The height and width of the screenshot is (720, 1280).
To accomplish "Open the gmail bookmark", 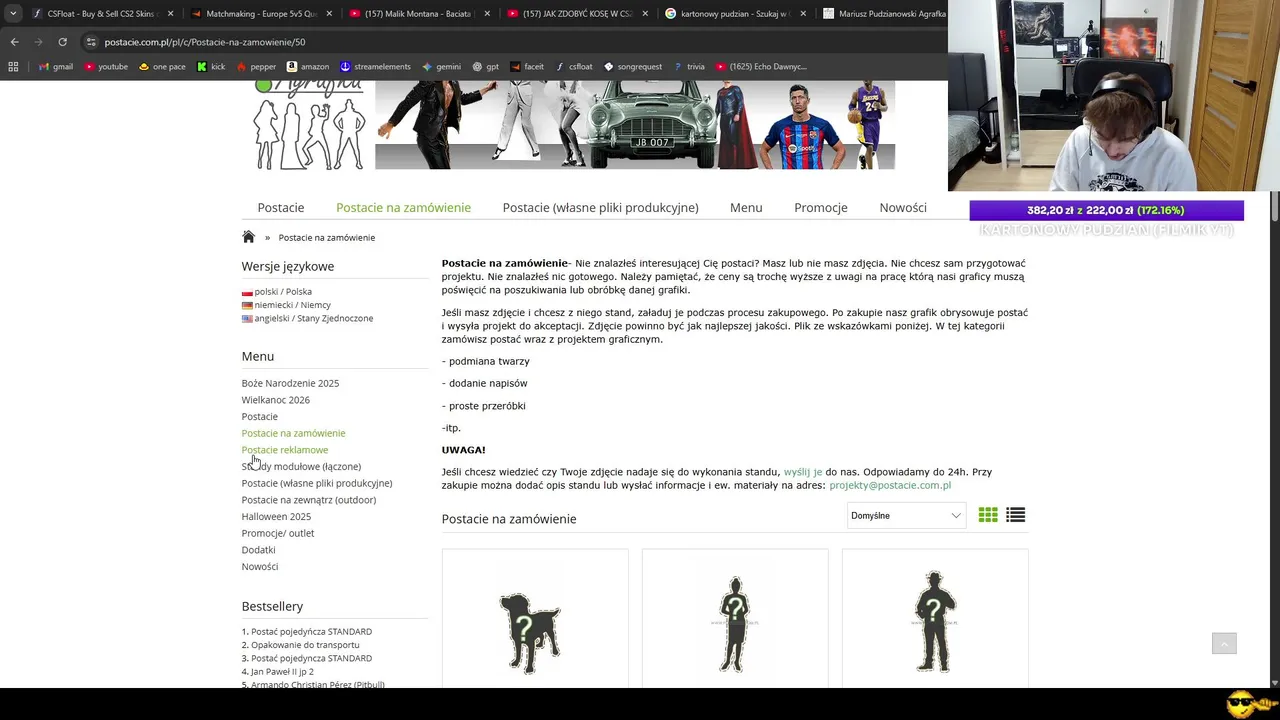I will [x=56, y=67].
